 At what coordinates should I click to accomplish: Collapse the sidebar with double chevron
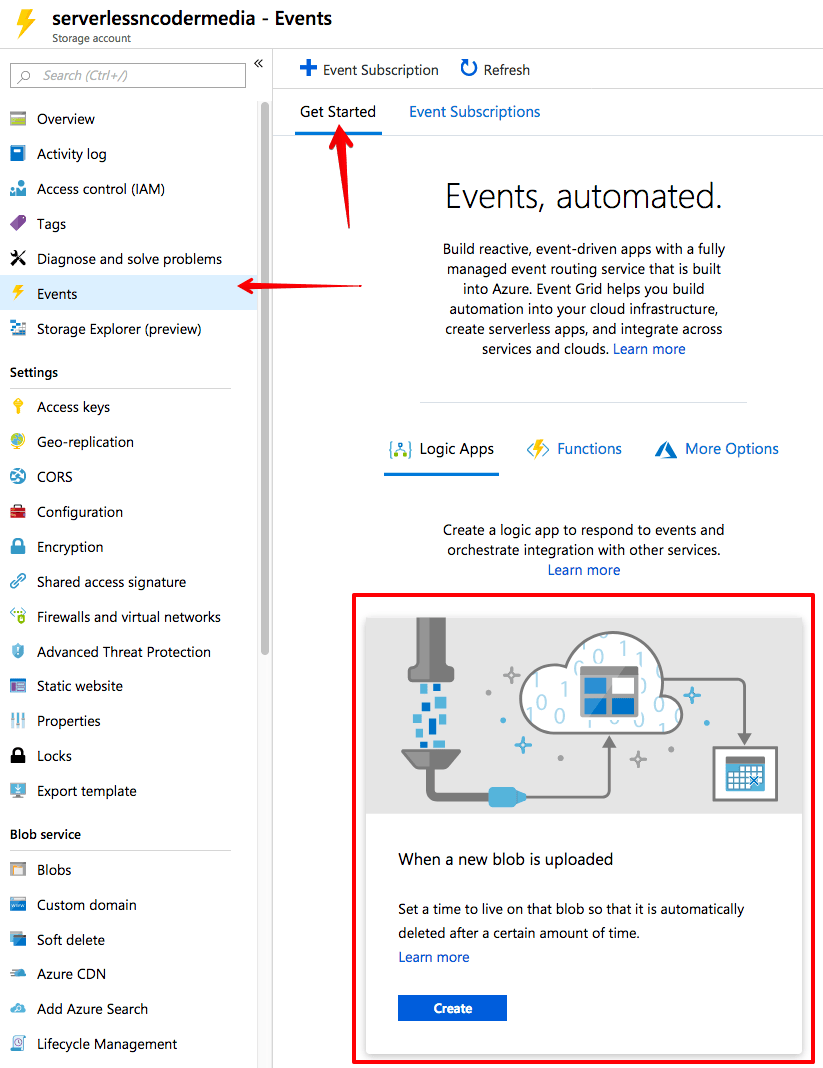258,64
